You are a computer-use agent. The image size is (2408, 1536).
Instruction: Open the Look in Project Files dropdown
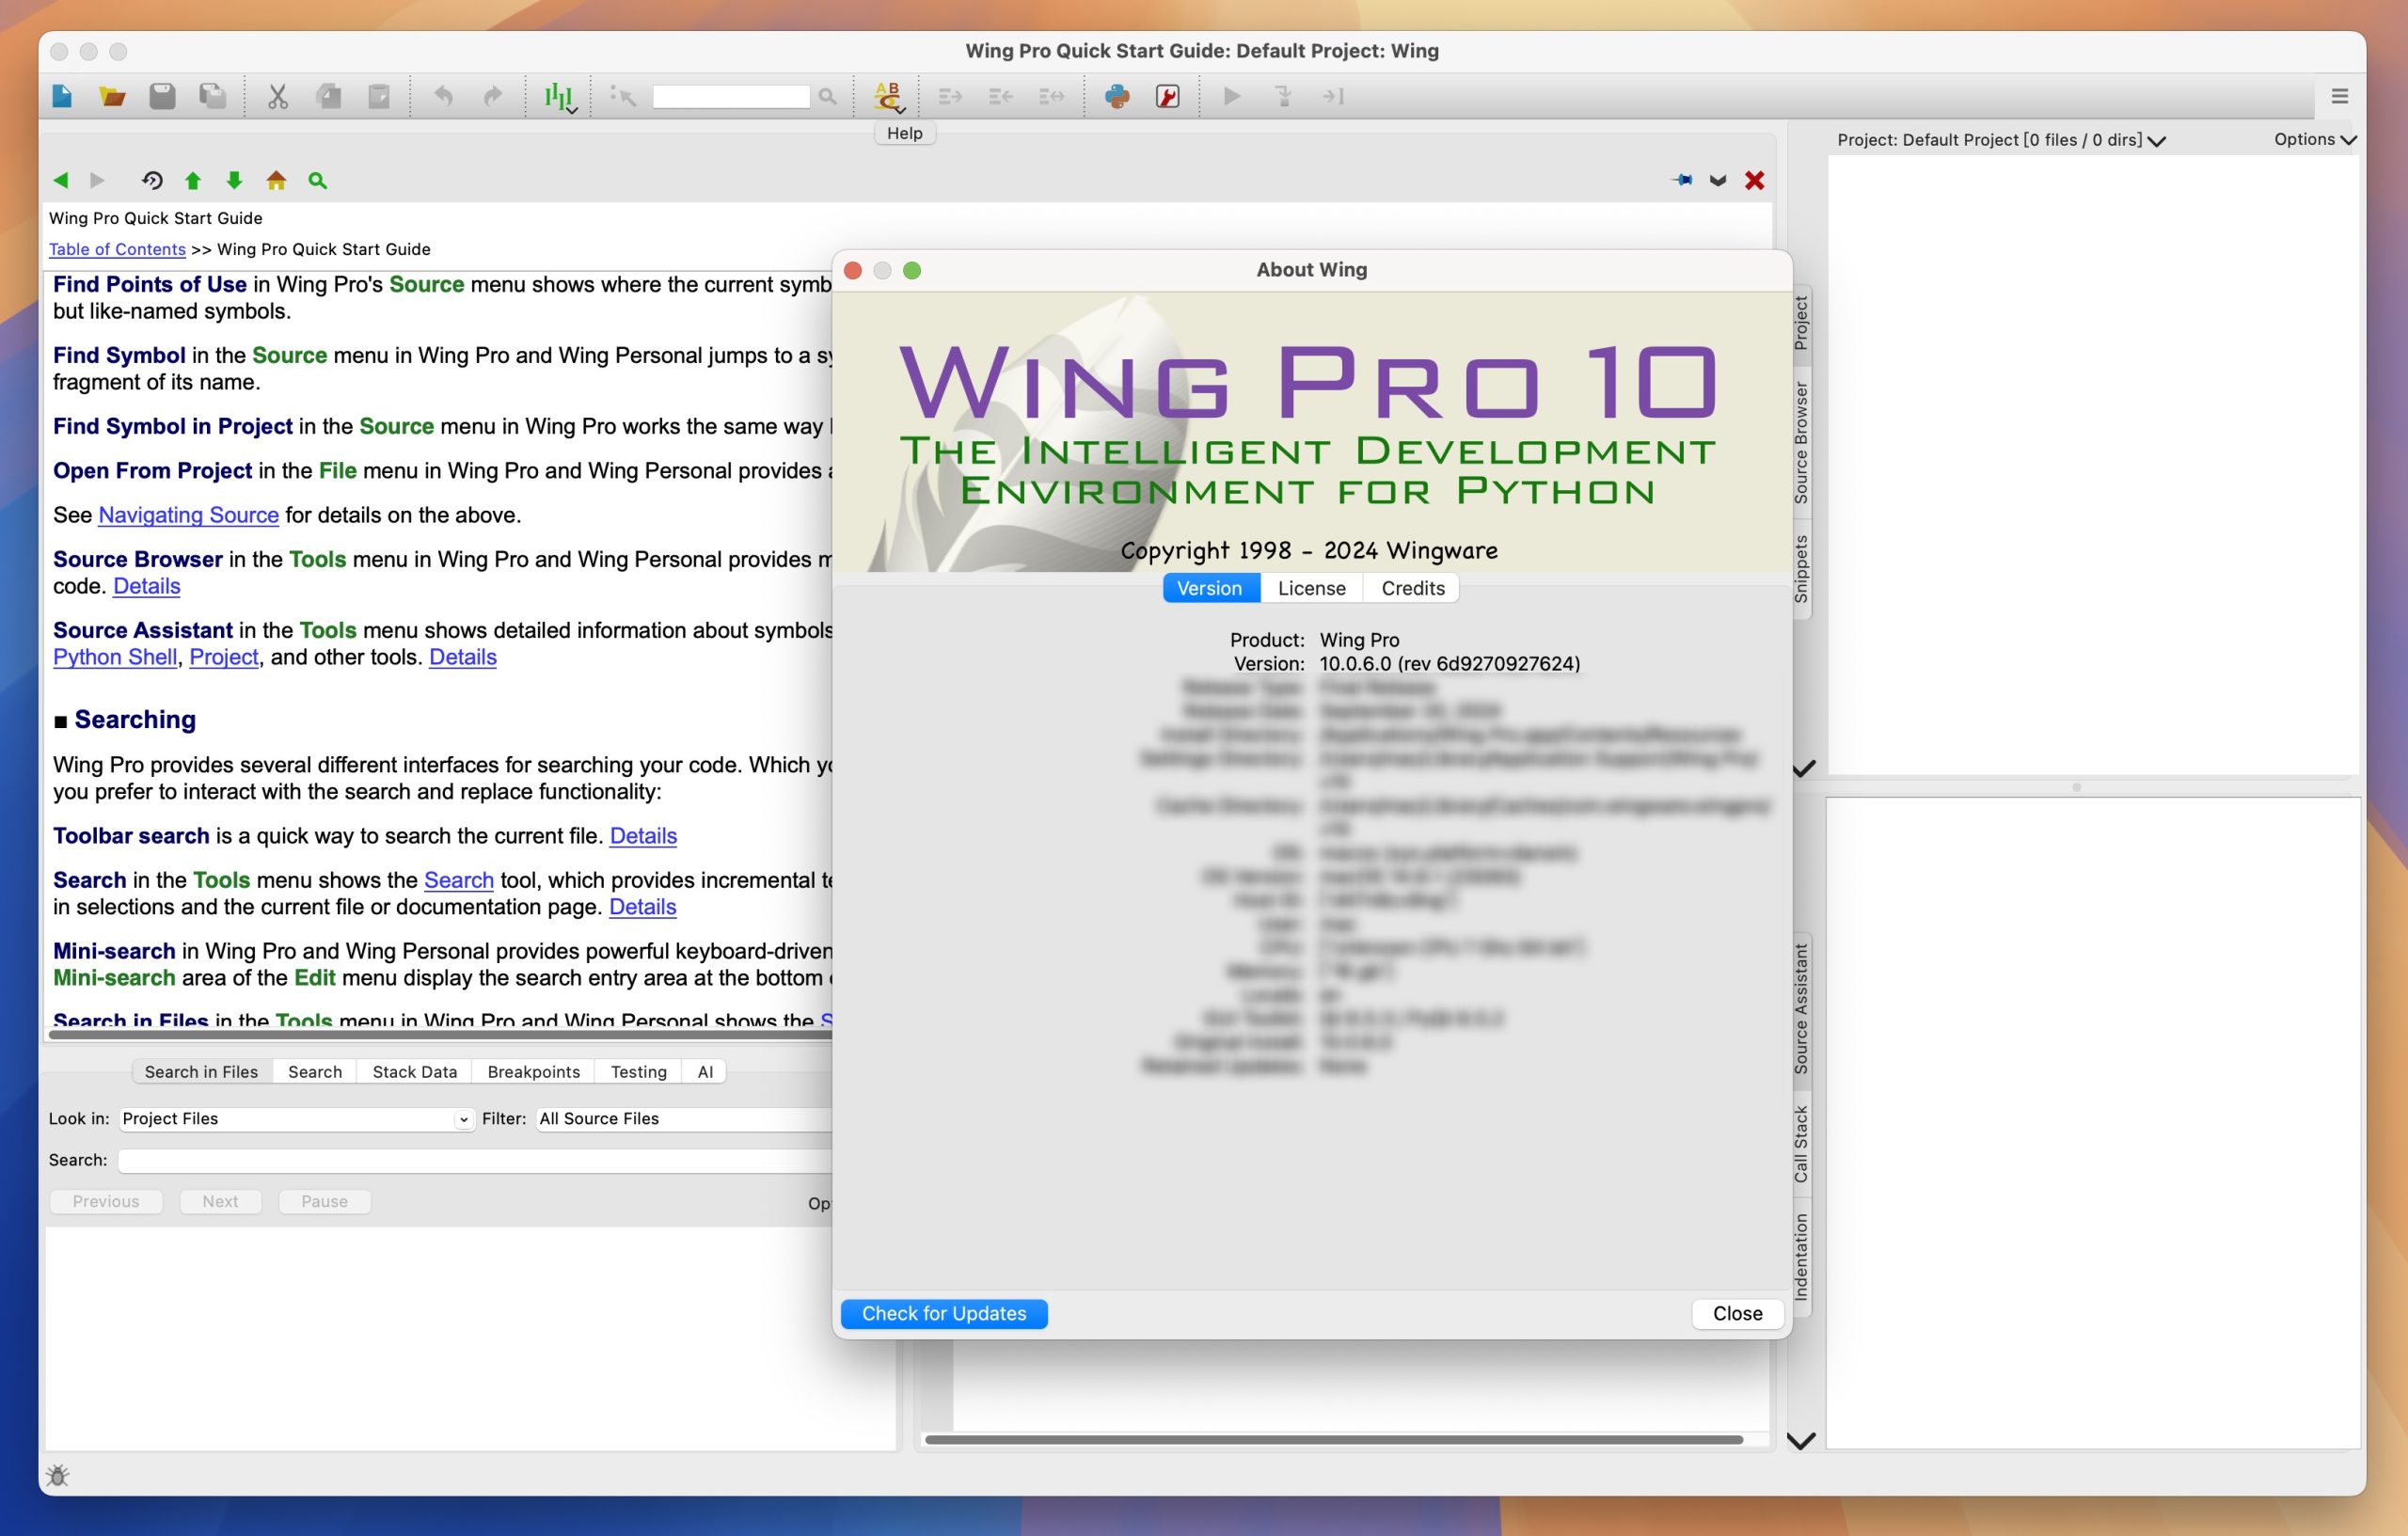click(296, 1118)
